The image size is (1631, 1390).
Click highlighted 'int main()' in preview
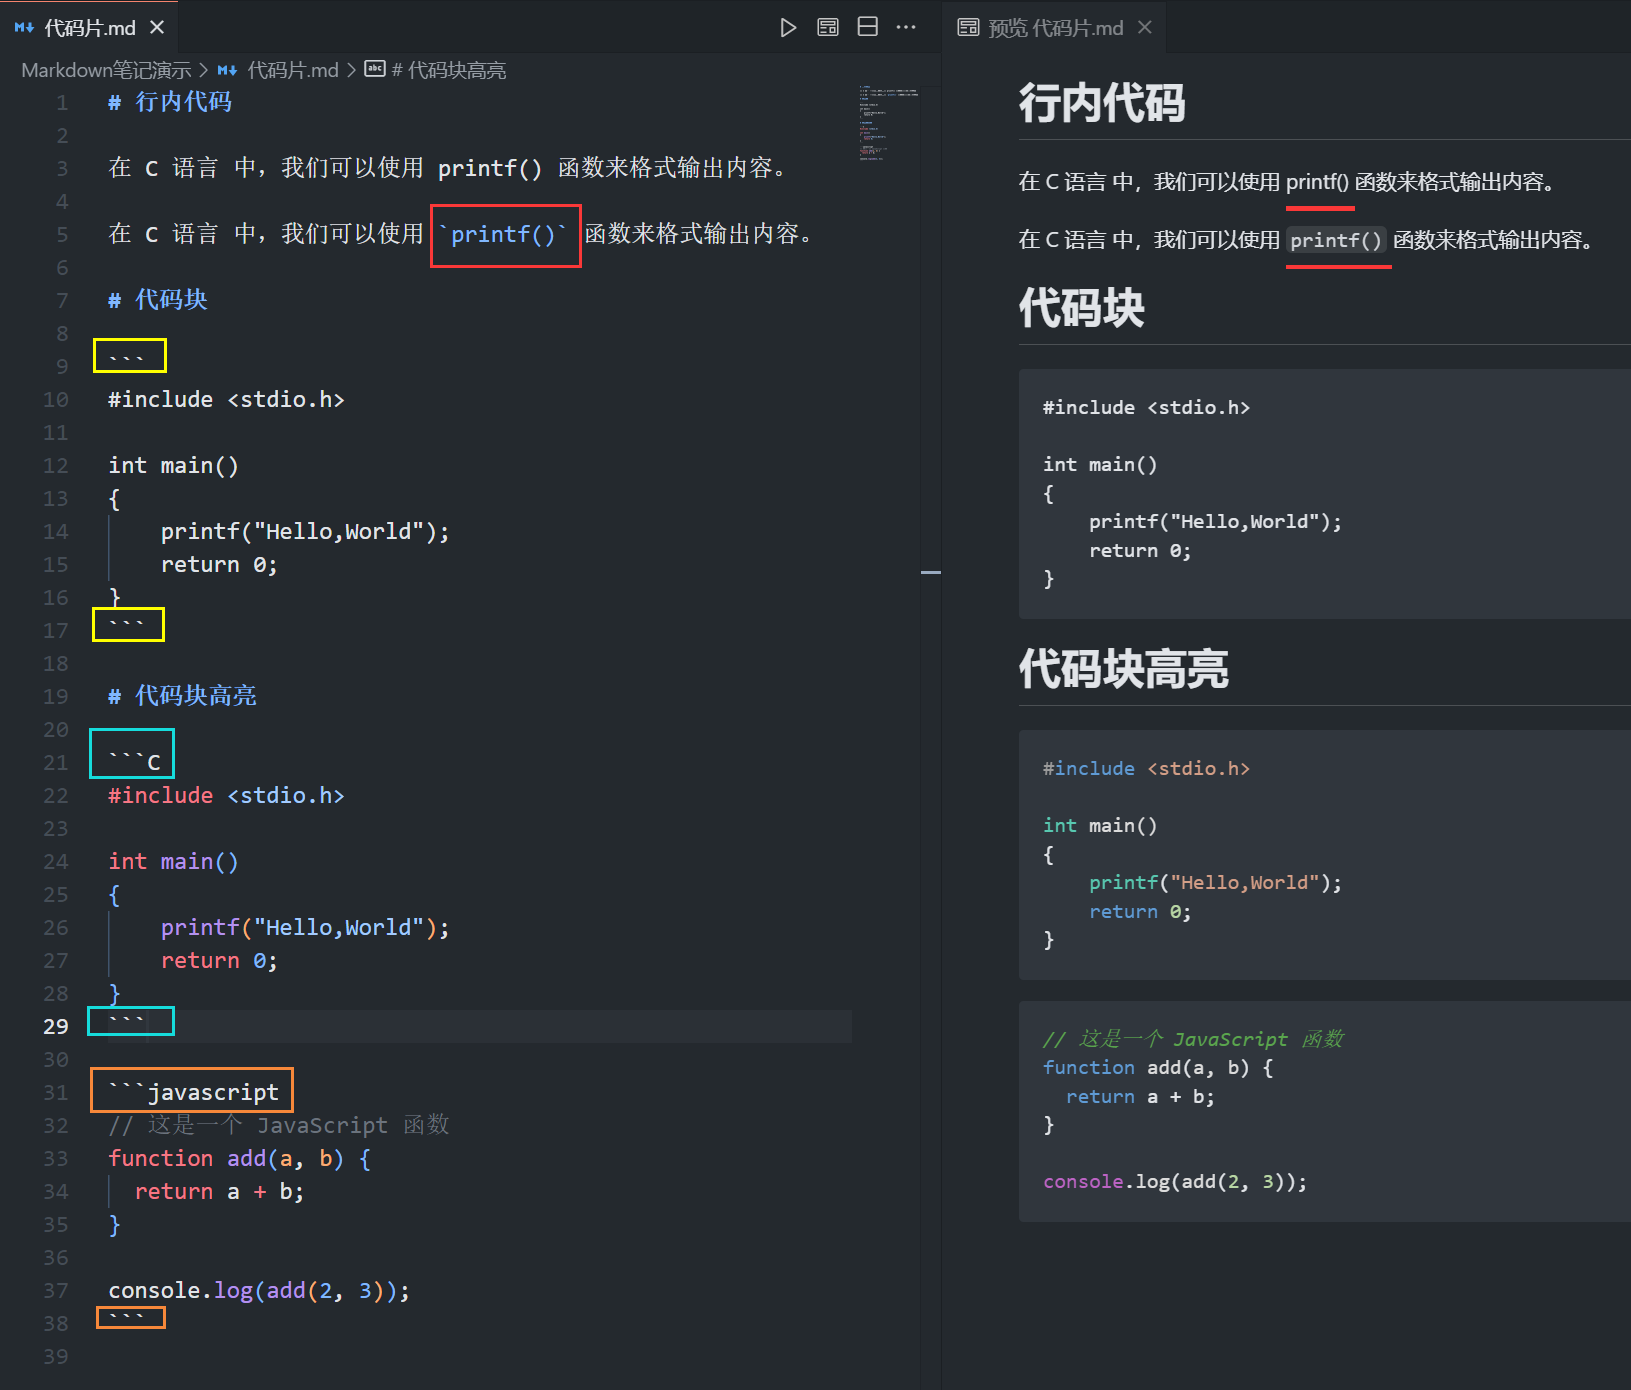coord(1100,825)
